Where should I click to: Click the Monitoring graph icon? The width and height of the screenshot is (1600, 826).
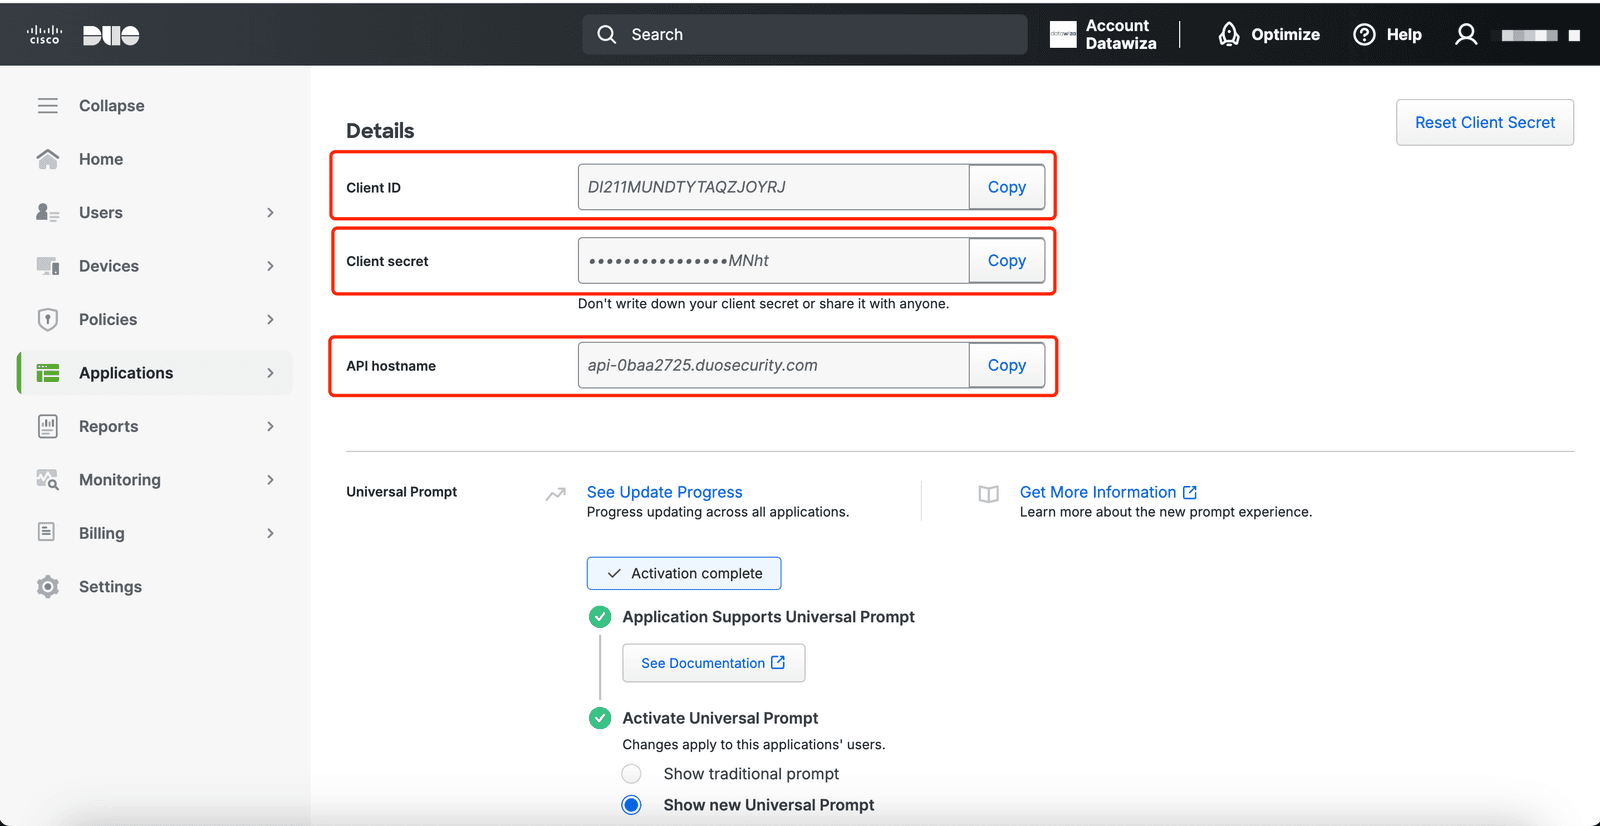pos(48,479)
